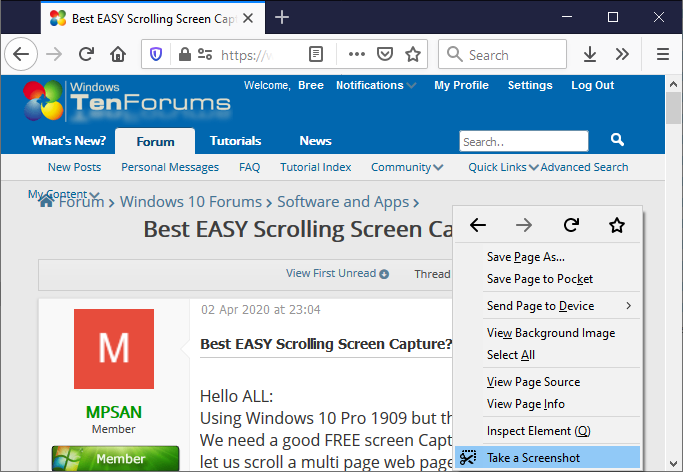The image size is (683, 472).
Task: Click page scrollbar up arrow
Action: tap(673, 84)
